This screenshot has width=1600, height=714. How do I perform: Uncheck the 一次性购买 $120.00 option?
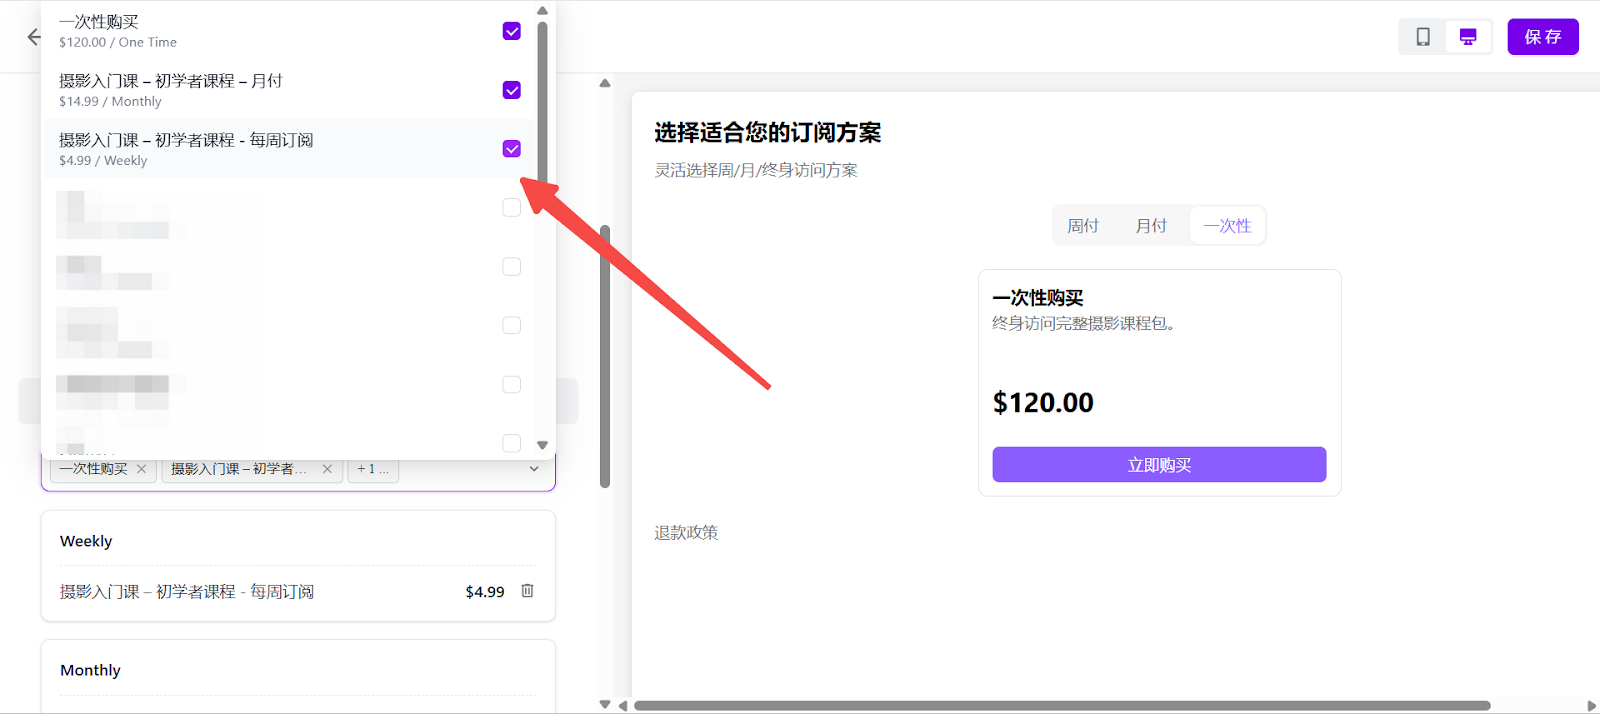(511, 31)
